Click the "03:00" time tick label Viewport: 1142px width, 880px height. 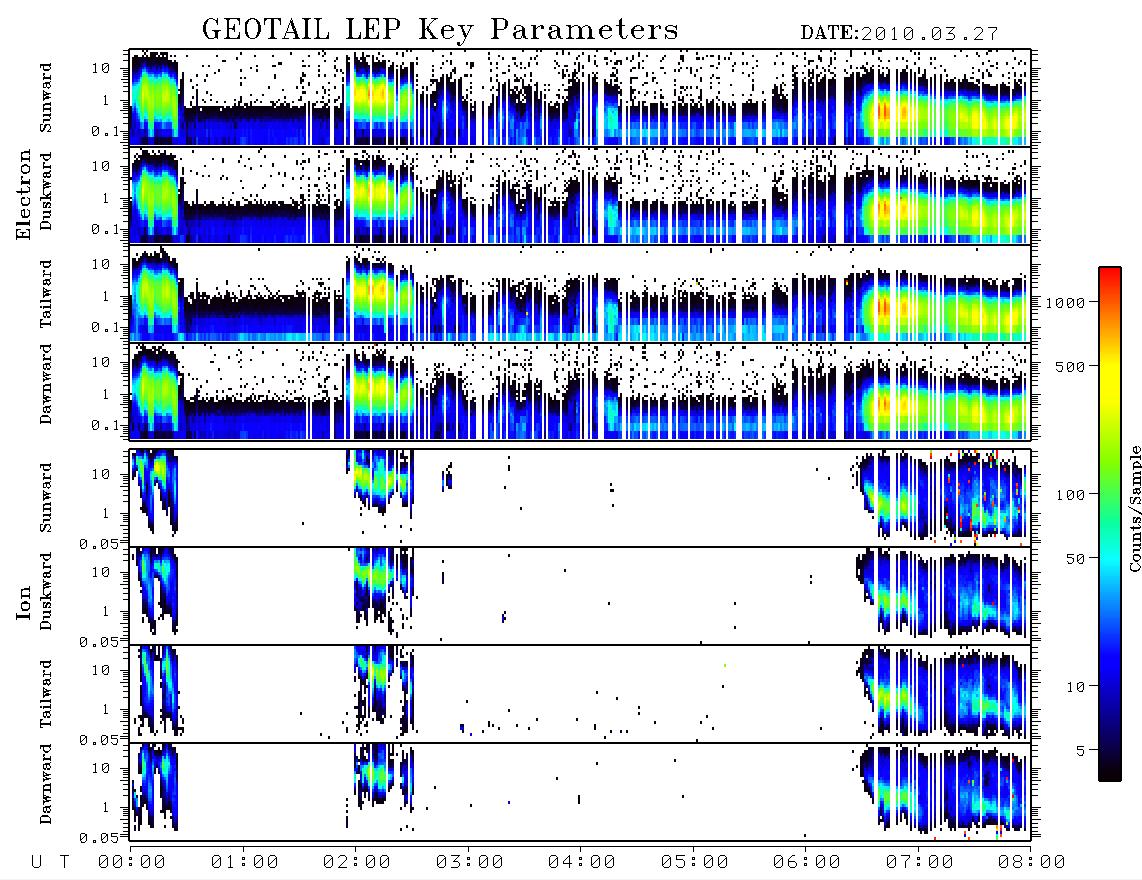pos(470,862)
